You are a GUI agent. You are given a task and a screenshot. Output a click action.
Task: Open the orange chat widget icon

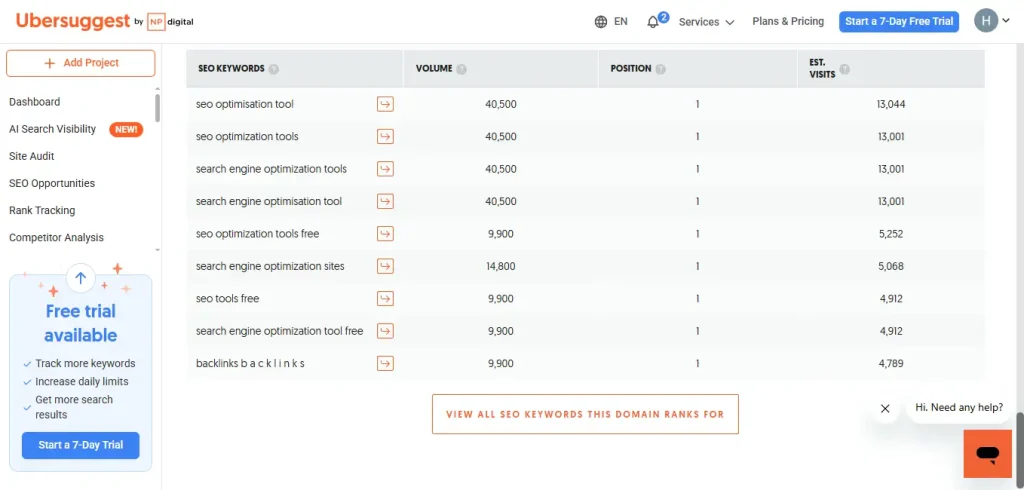[987, 454]
